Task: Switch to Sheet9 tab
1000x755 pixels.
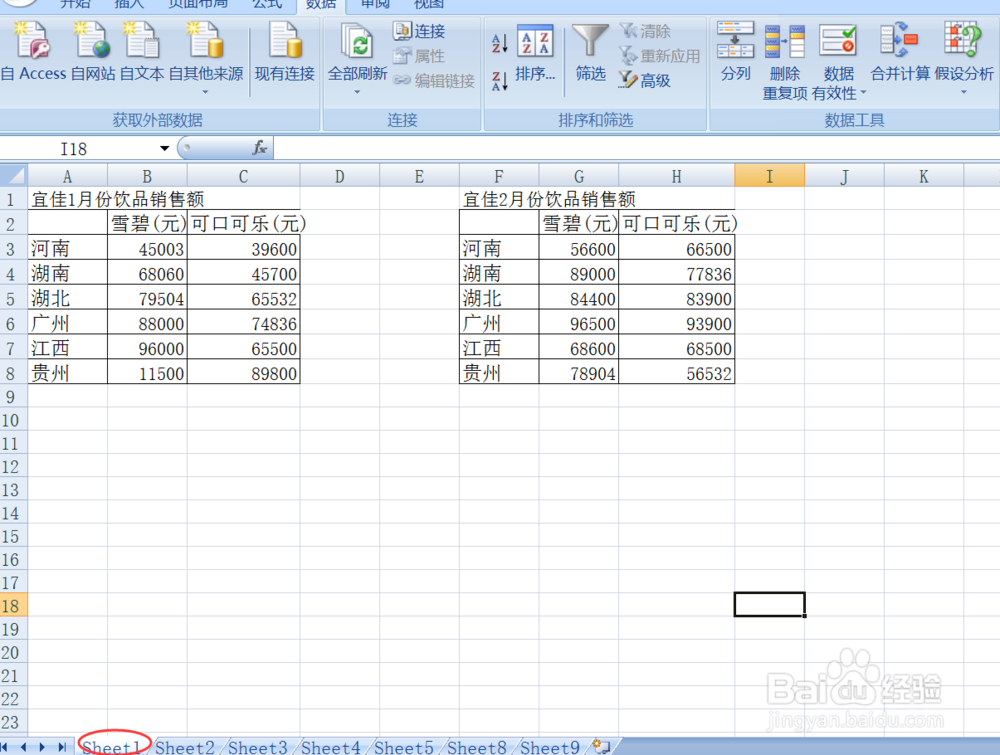Action: coord(550,747)
